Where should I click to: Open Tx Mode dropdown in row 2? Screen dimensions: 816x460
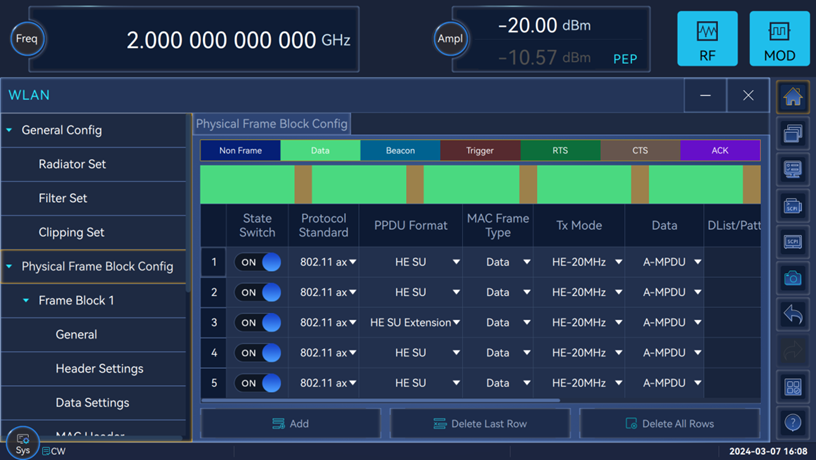(587, 292)
